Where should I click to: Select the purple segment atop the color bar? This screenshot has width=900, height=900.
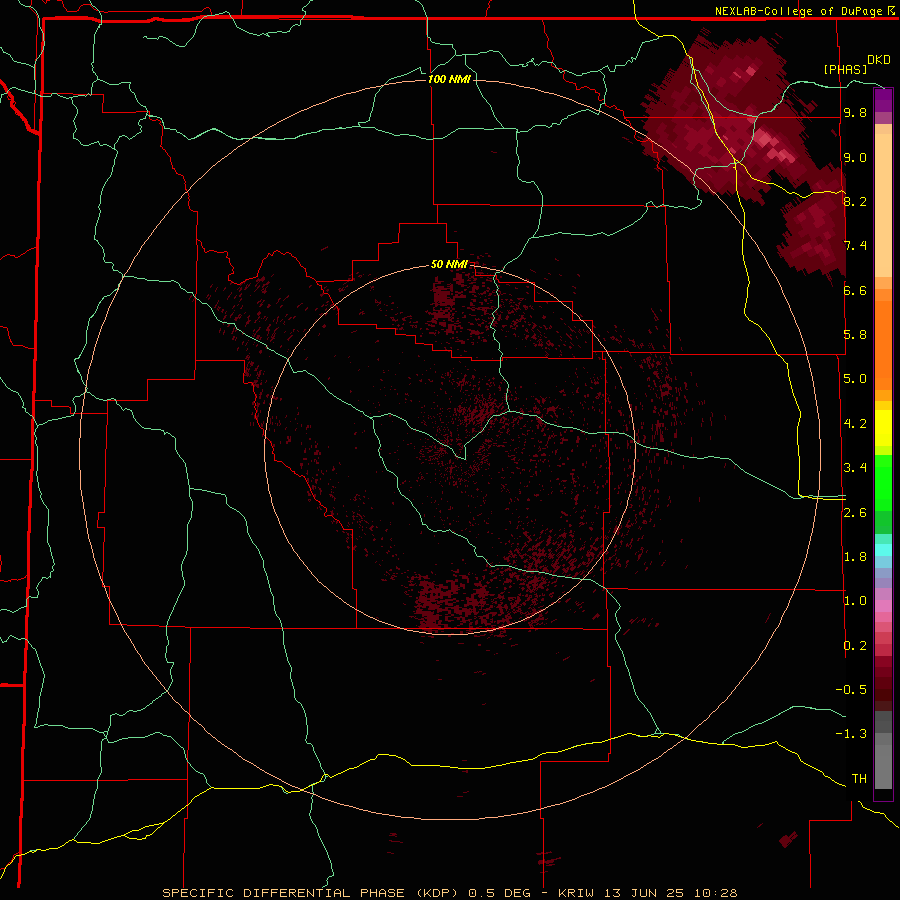[x=883, y=100]
